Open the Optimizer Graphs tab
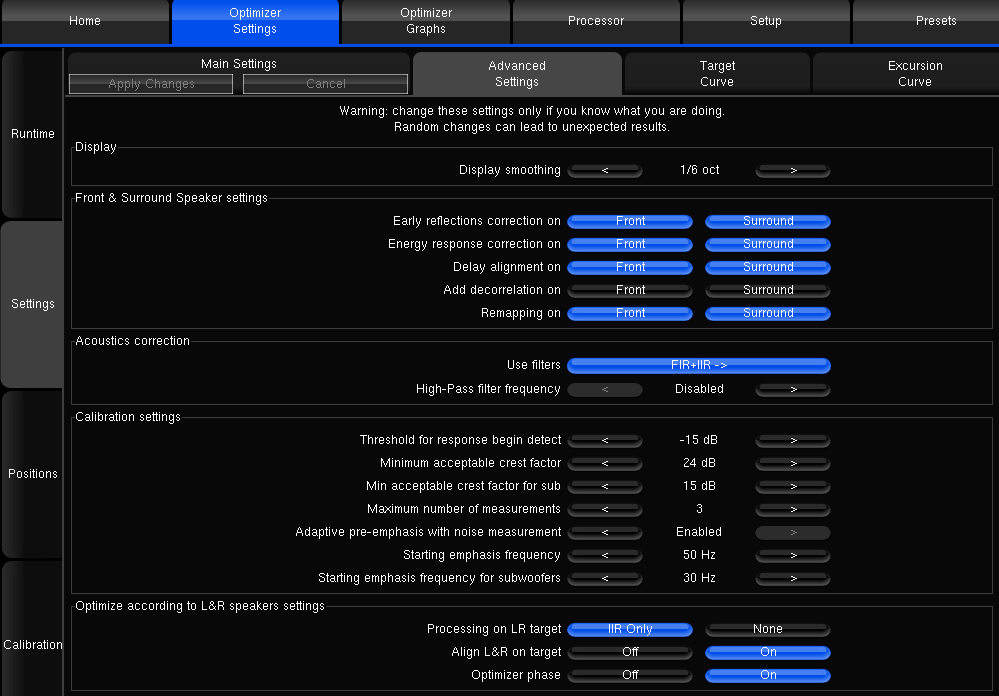999x696 pixels. coord(426,21)
